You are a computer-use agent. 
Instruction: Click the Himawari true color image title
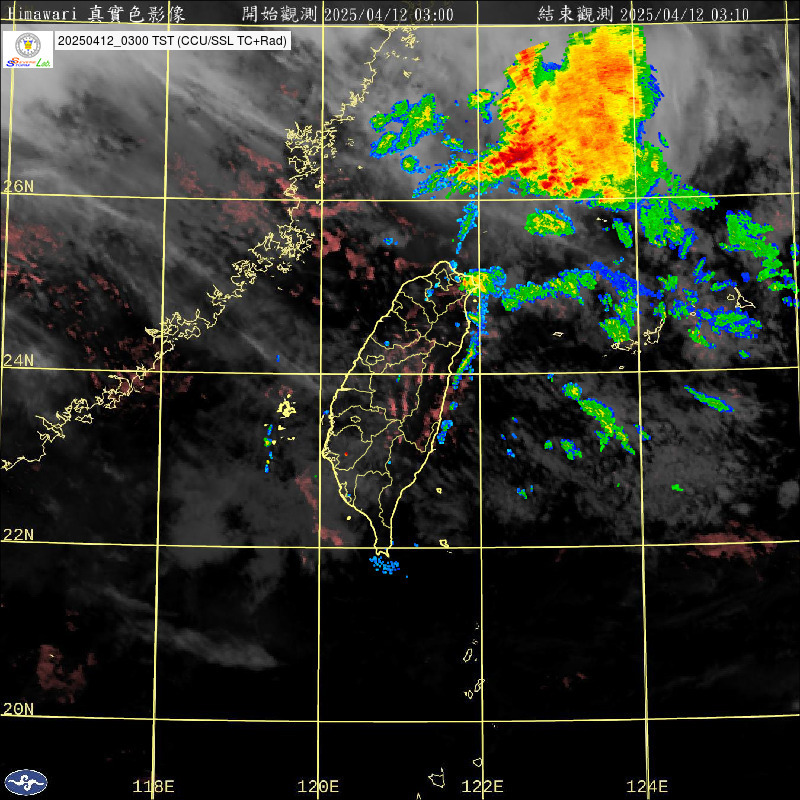click(112, 14)
